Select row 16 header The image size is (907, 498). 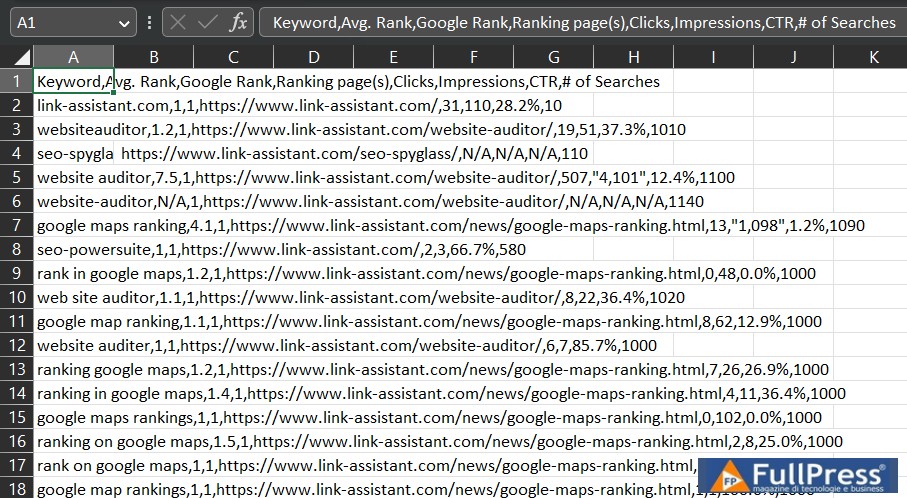click(x=17, y=441)
